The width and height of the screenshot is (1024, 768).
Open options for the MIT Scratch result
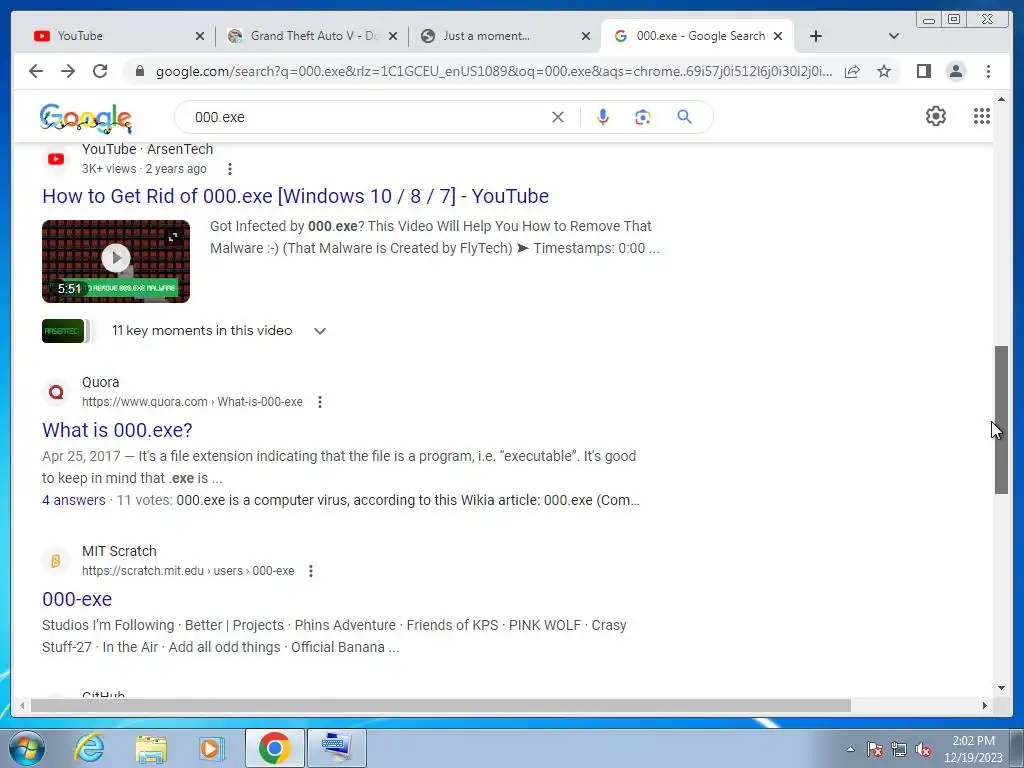tap(311, 571)
